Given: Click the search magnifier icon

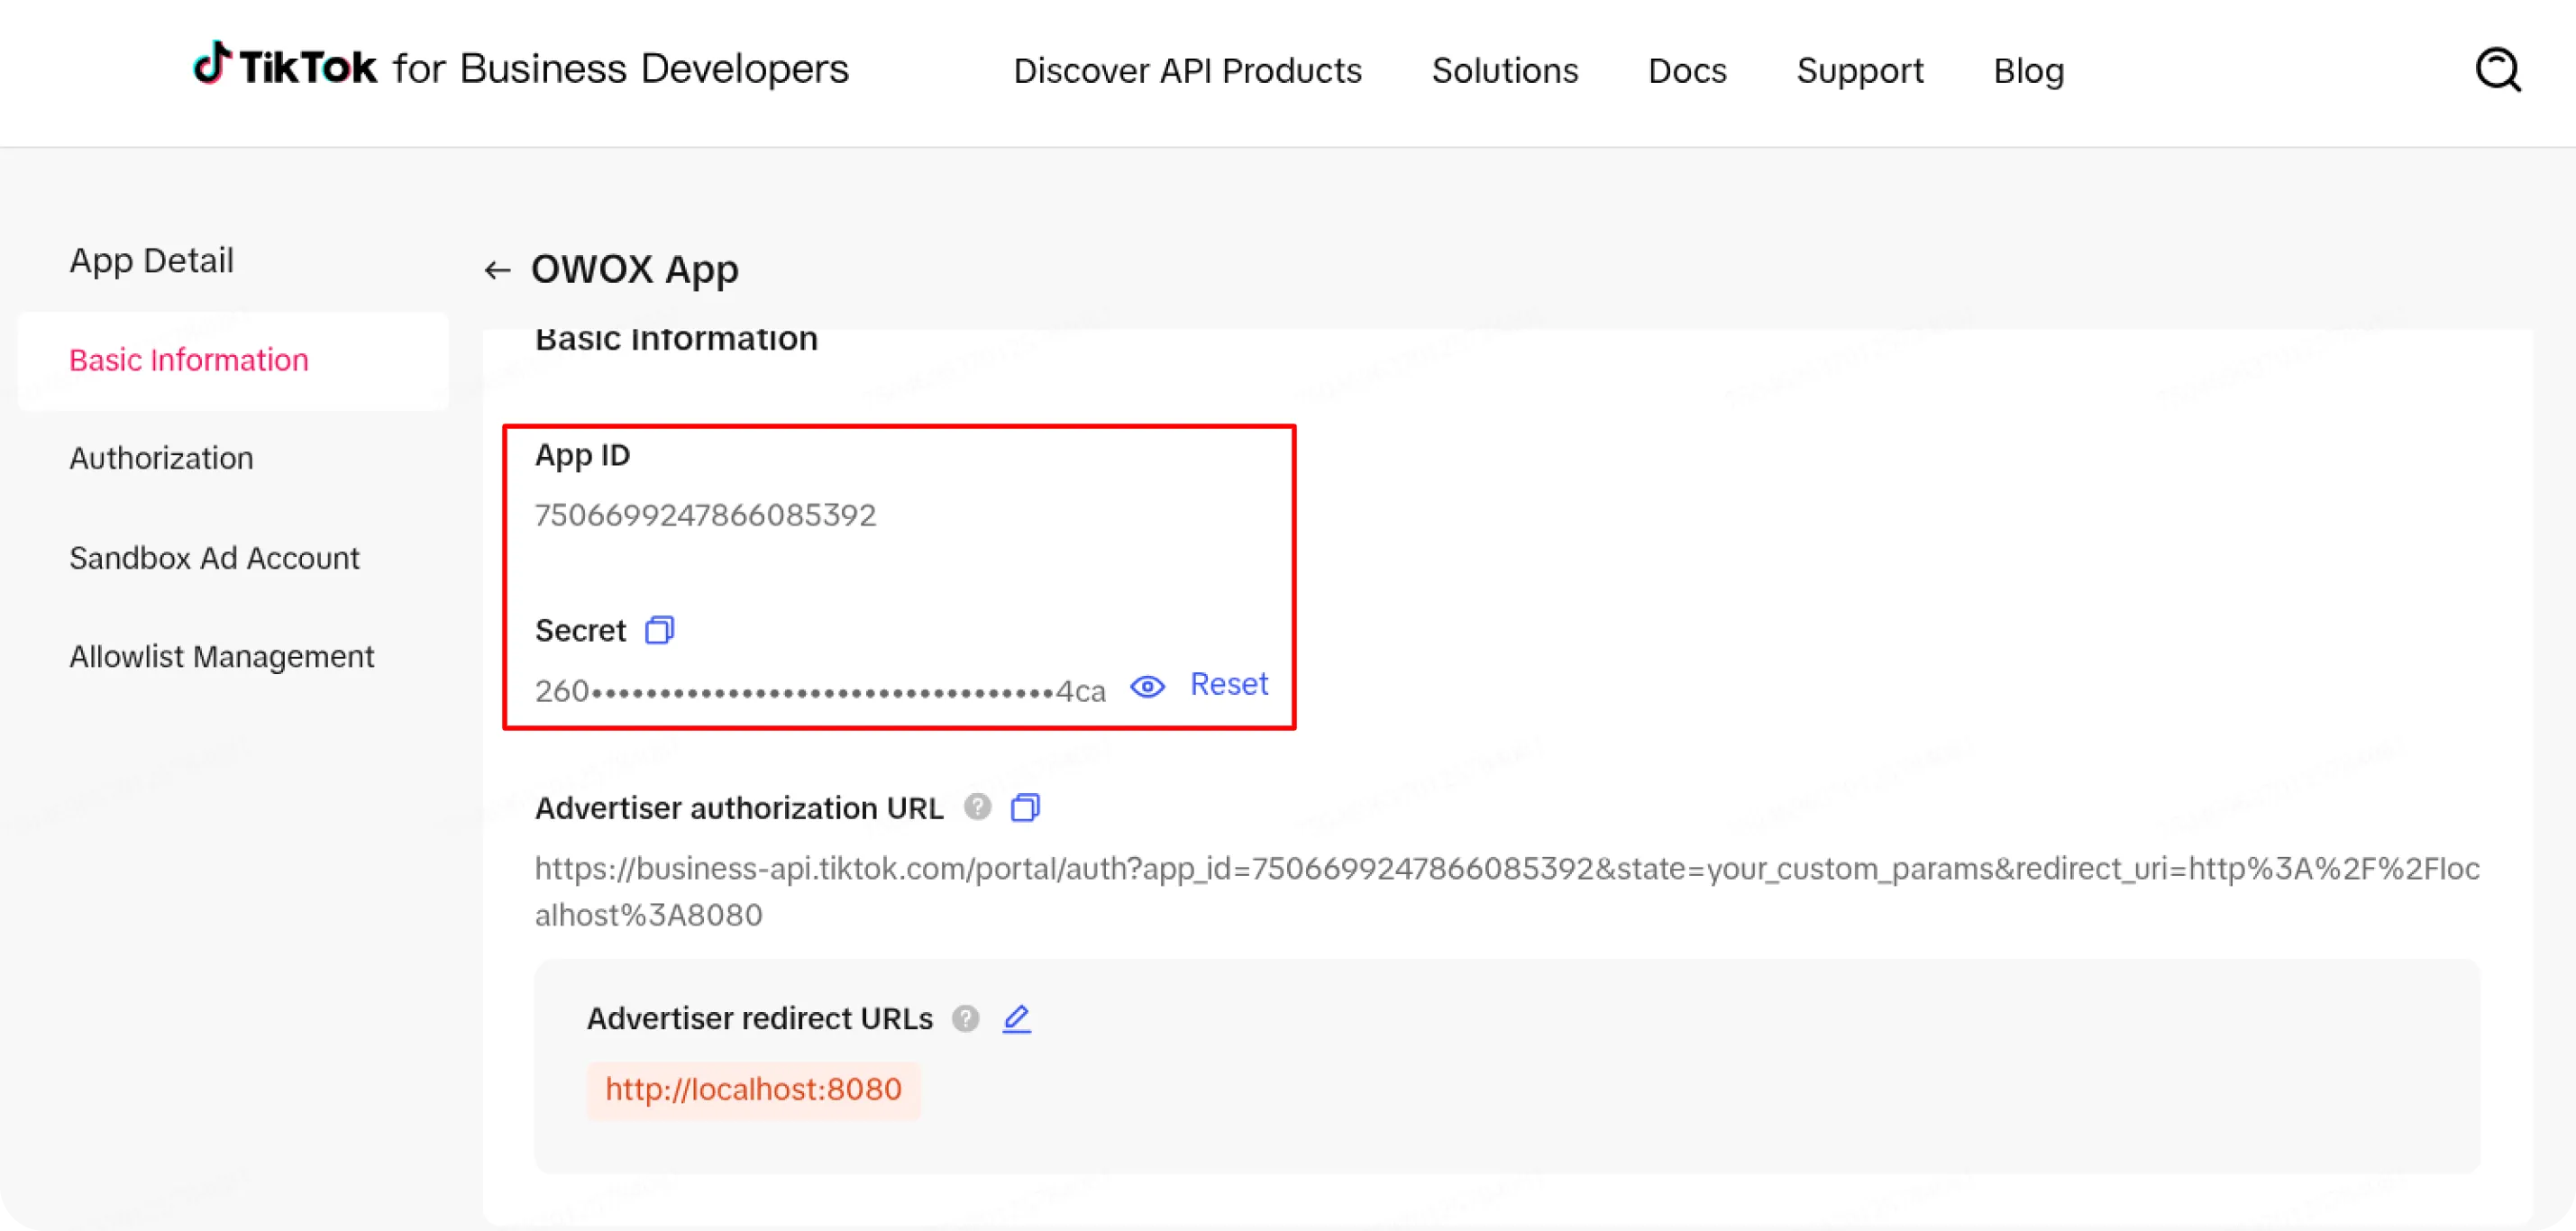Looking at the screenshot, I should pos(2497,70).
